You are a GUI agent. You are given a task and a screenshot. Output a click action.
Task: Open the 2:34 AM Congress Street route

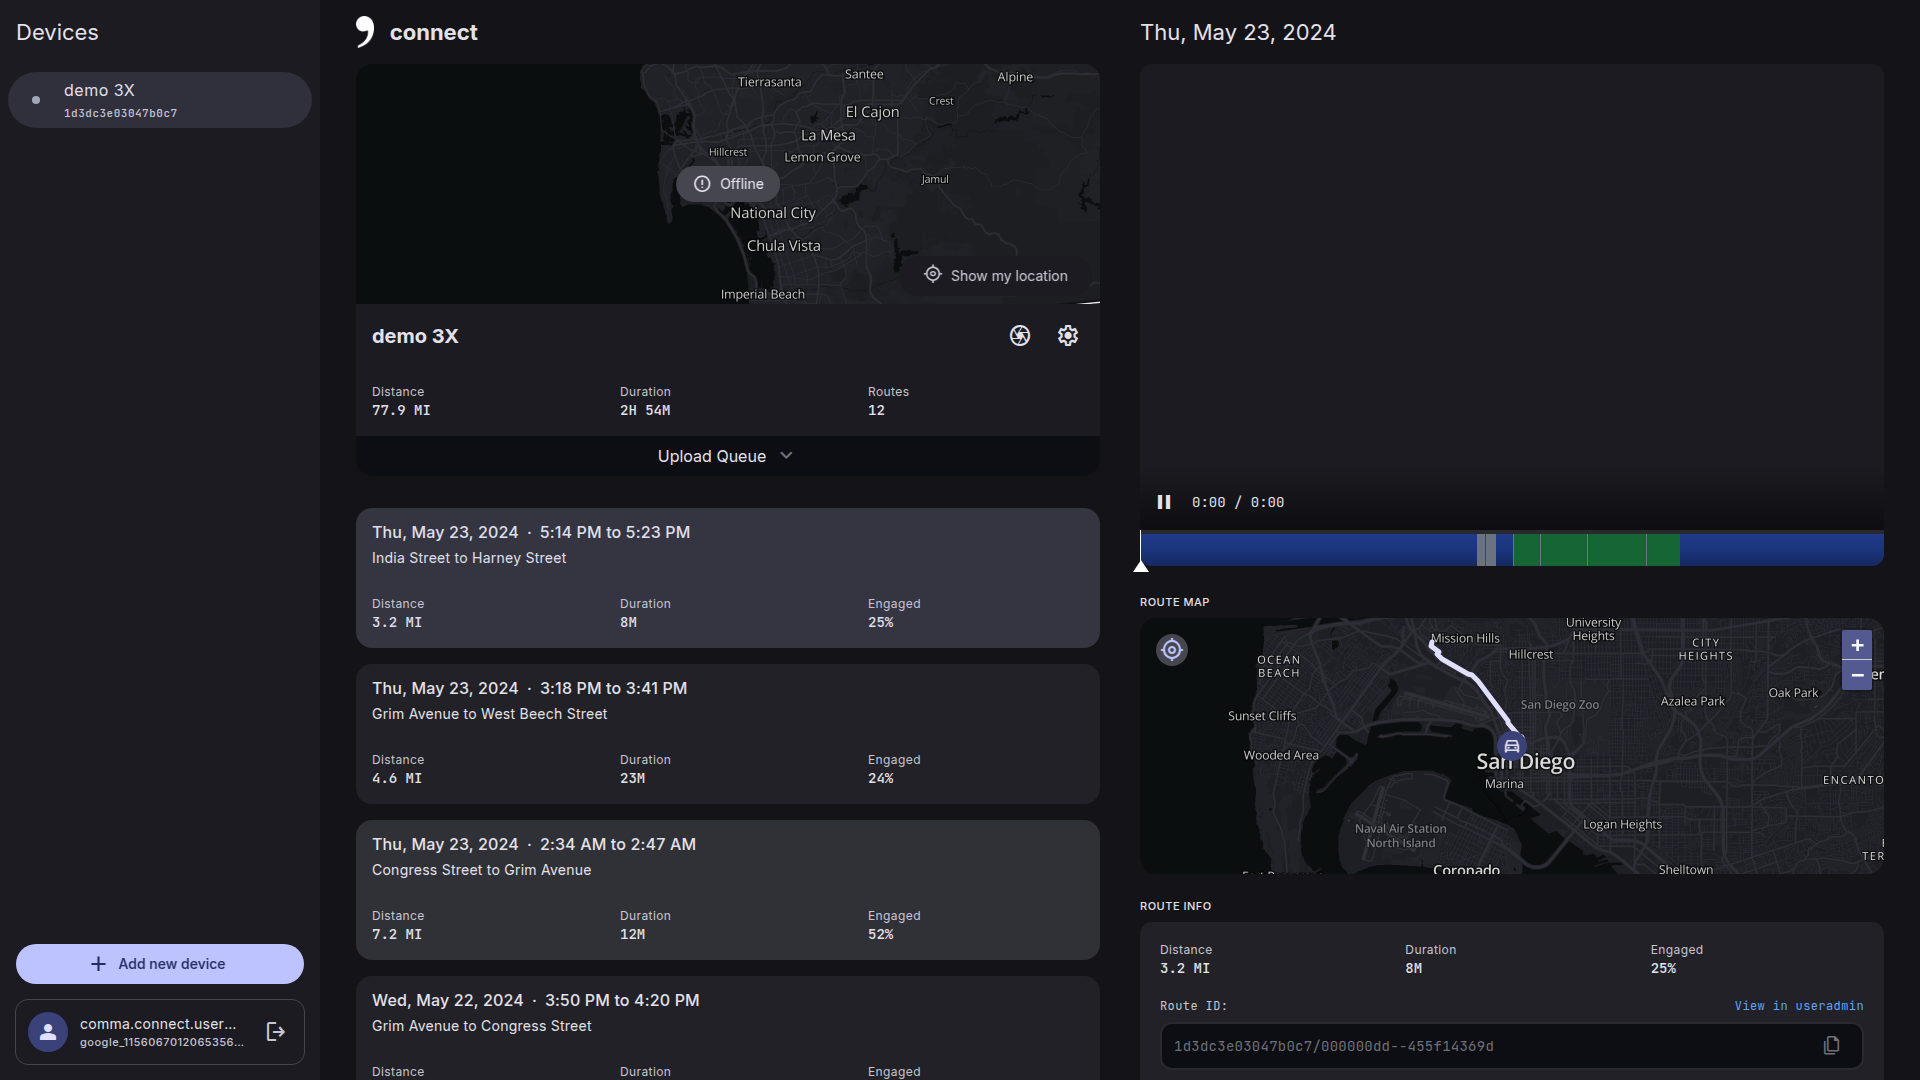coord(727,889)
